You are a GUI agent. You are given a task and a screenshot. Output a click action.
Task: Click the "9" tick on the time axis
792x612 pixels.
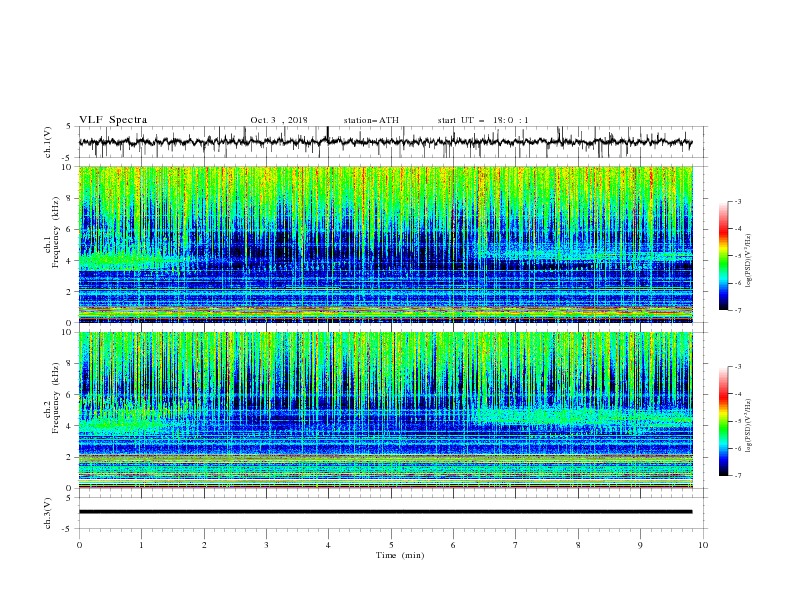640,545
